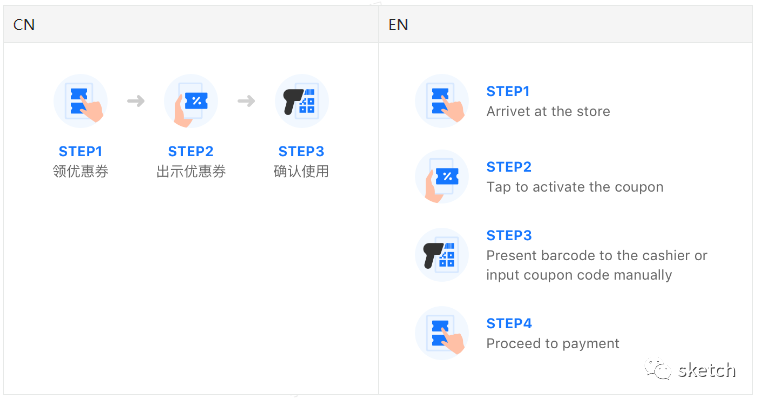Click the arrow between CN STEP1 and STEP2
Viewport: 761px width, 401px height.
[136, 101]
